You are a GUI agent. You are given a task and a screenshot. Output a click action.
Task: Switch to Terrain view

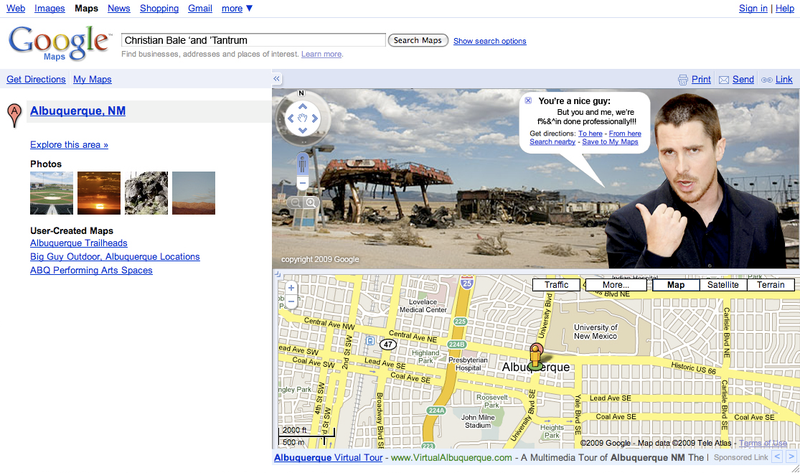click(770, 285)
